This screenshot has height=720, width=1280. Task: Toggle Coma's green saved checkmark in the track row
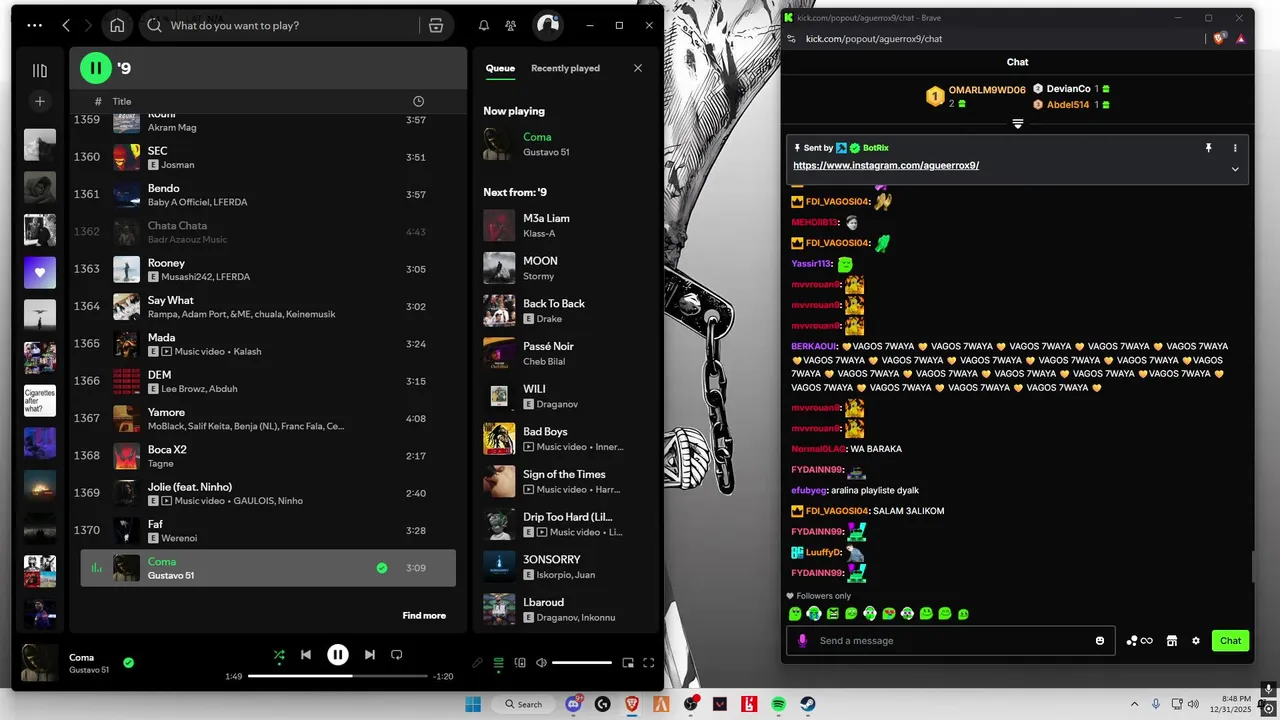[381, 568]
